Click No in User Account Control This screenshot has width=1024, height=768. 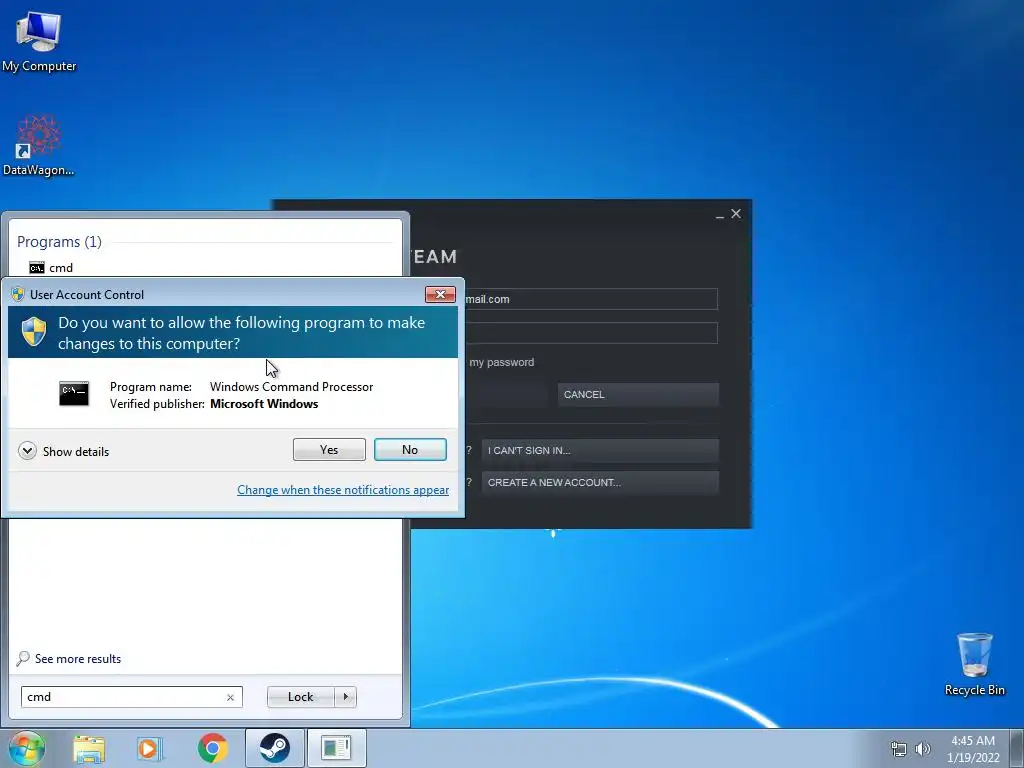point(410,449)
